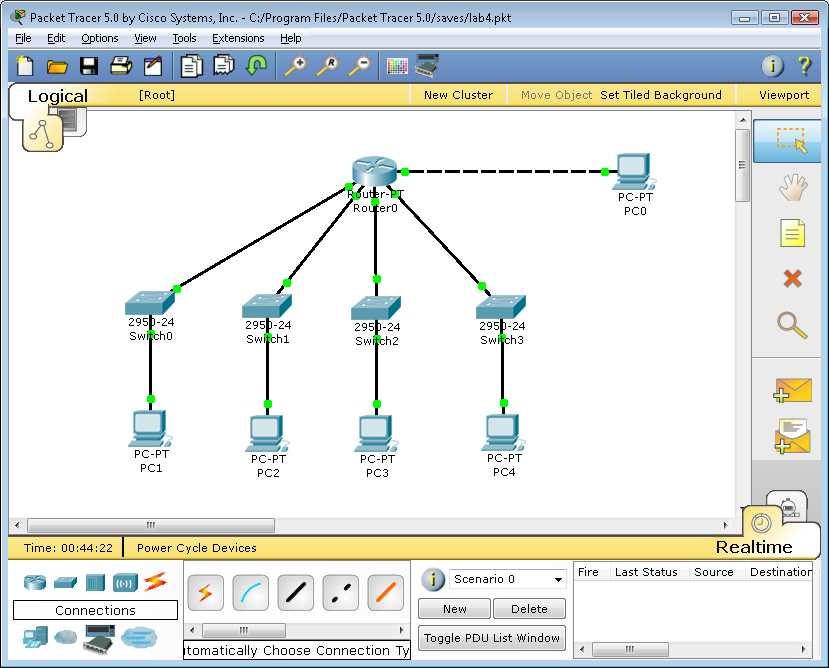829x668 pixels.
Task: Click the Network Information icon
Action: tap(772, 66)
